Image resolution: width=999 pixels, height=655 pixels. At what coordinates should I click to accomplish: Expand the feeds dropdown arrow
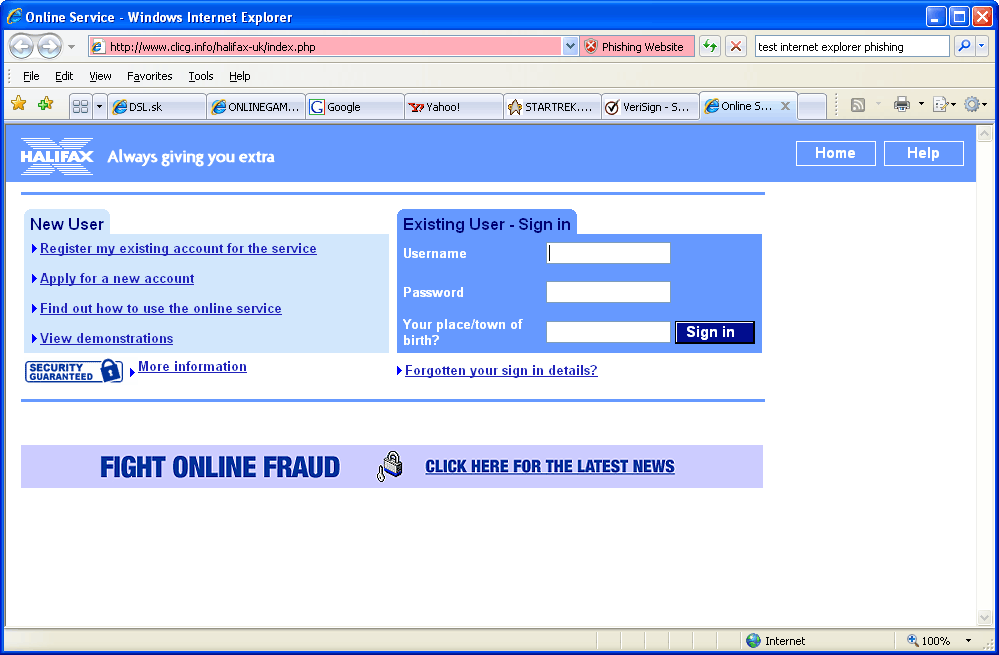click(878, 104)
